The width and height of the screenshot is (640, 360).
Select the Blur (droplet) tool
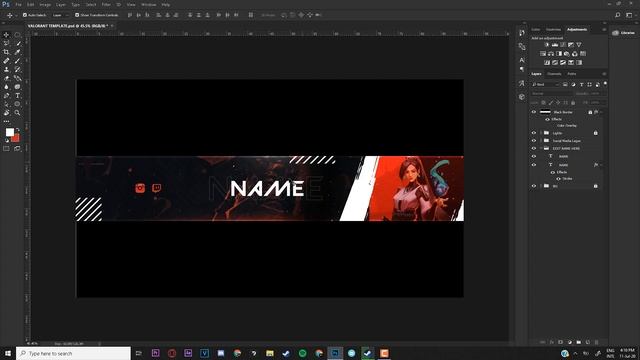pos(7,87)
